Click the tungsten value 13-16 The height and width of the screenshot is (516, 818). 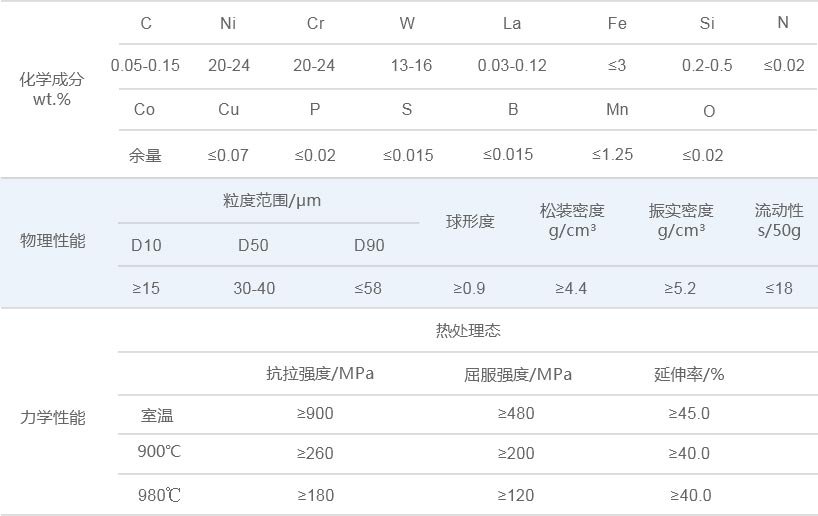411,66
